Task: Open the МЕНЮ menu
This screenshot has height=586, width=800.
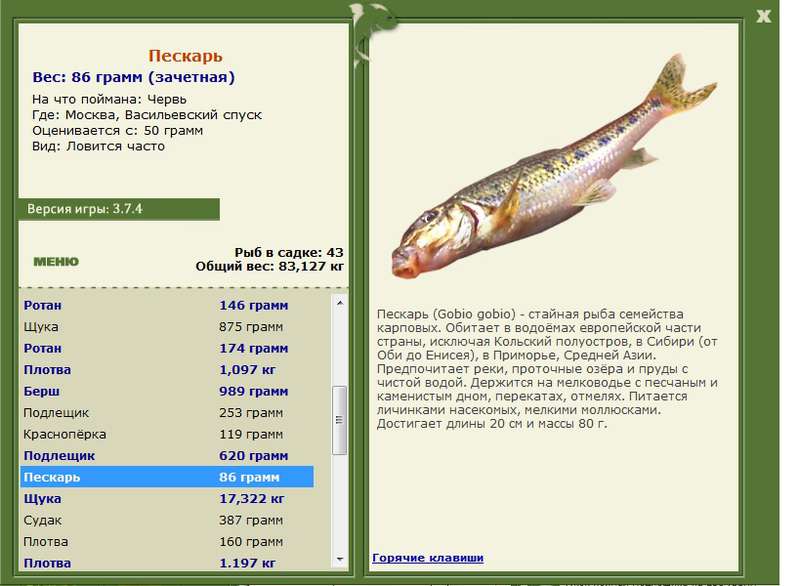Action: [x=56, y=262]
